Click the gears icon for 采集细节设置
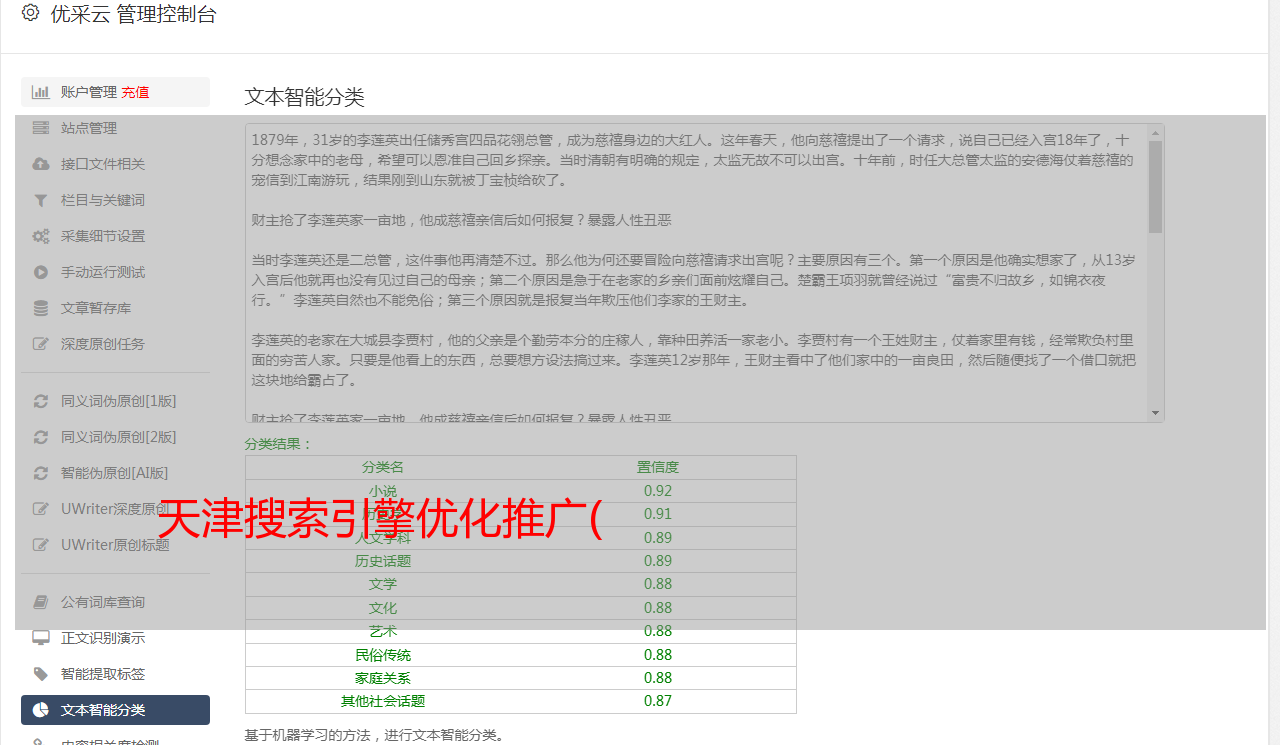Screen dimensions: 1280x745 41,236
